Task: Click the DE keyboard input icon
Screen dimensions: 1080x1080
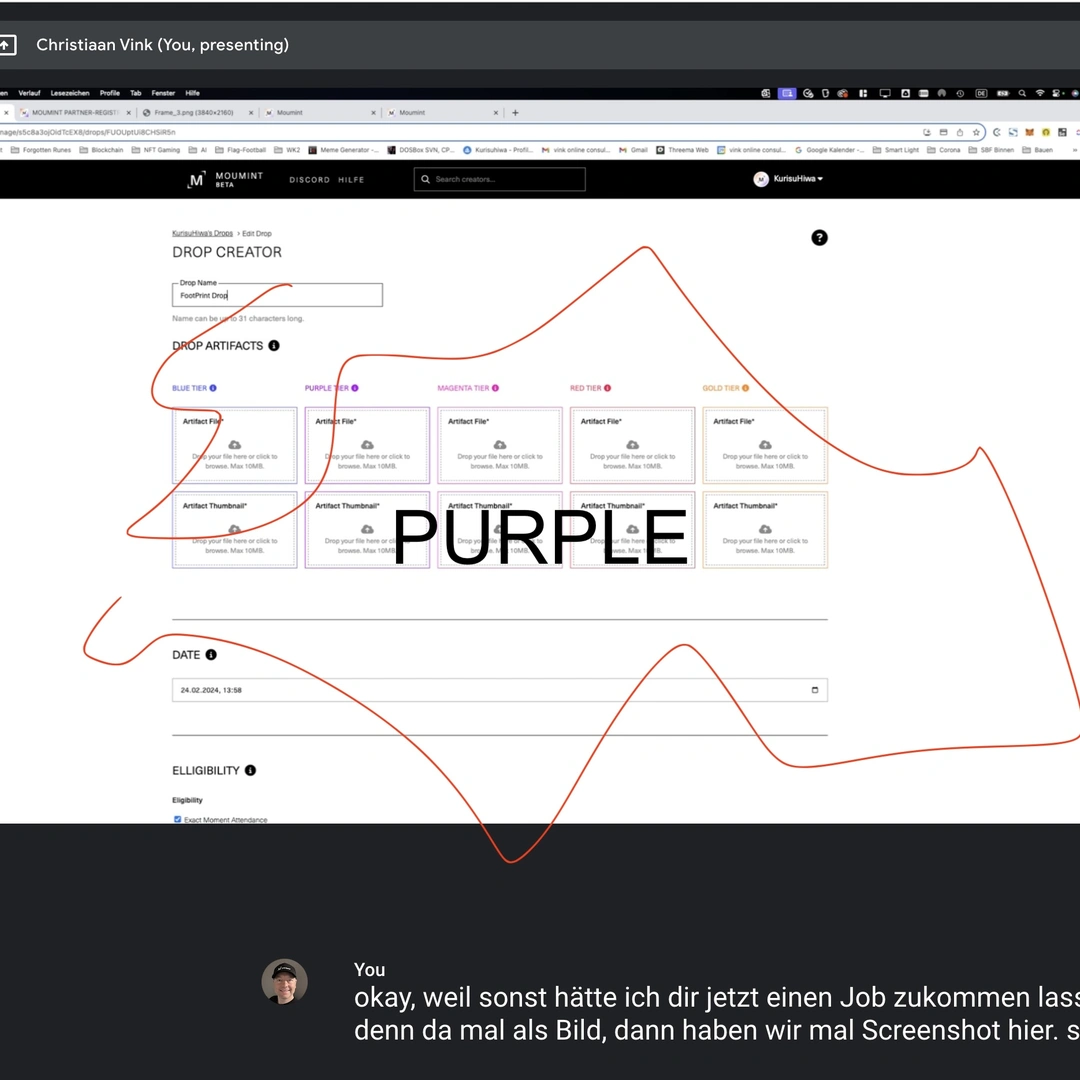Action: tap(982, 93)
